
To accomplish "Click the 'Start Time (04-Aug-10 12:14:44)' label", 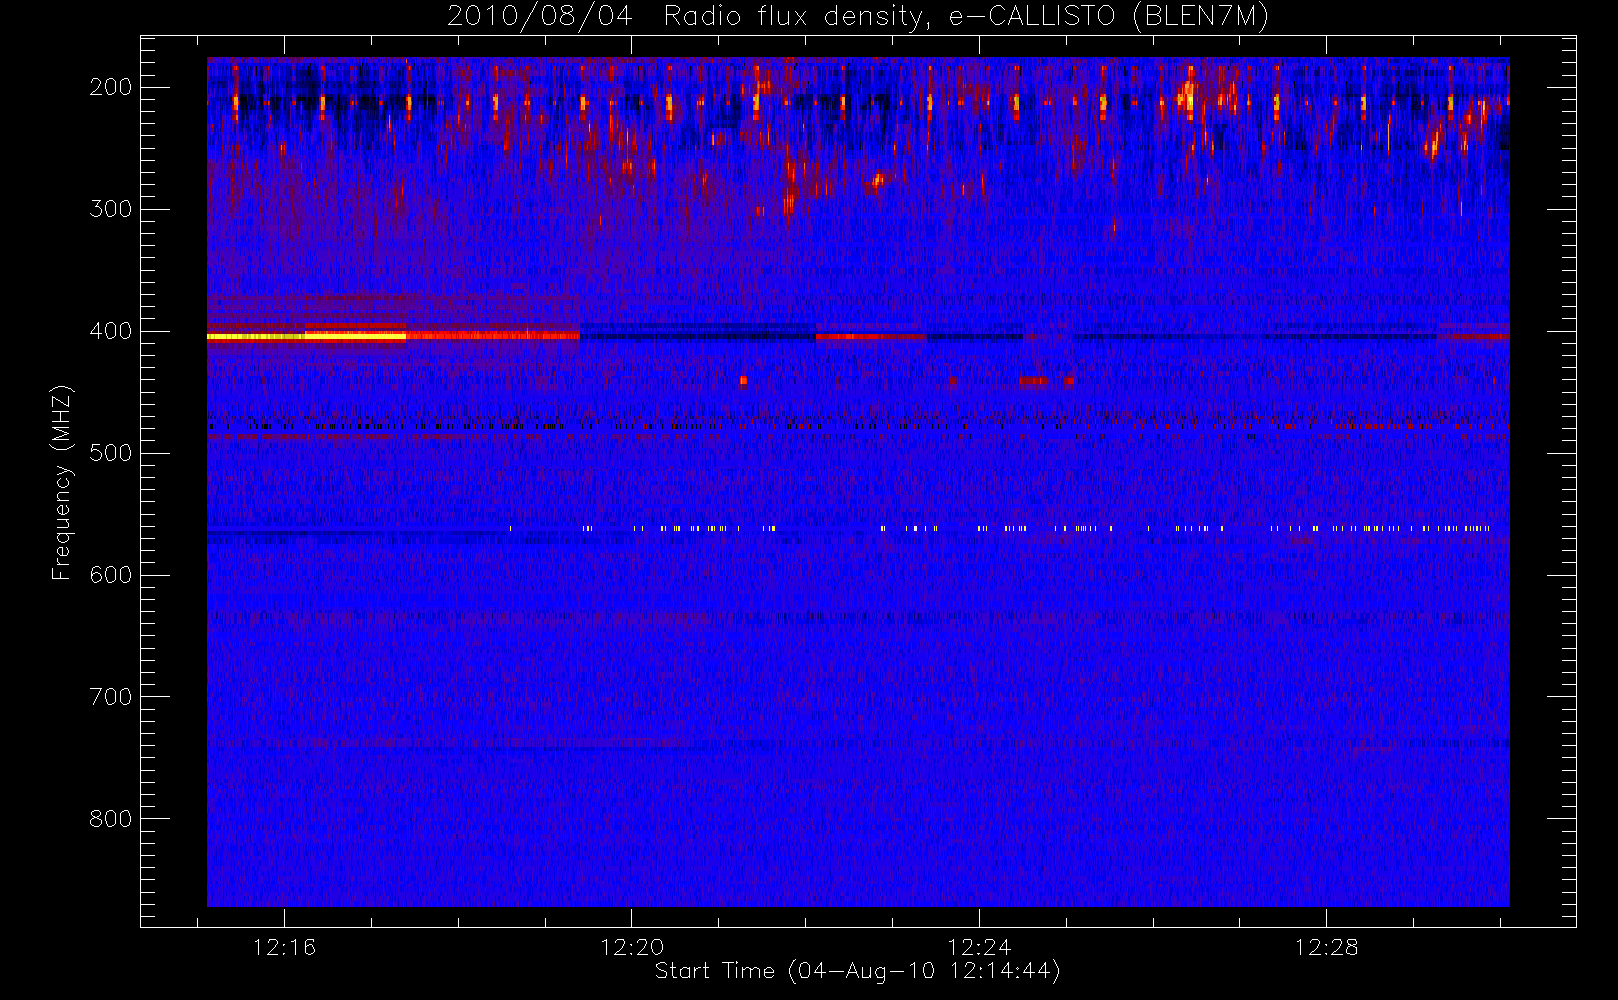I will tap(857, 971).
